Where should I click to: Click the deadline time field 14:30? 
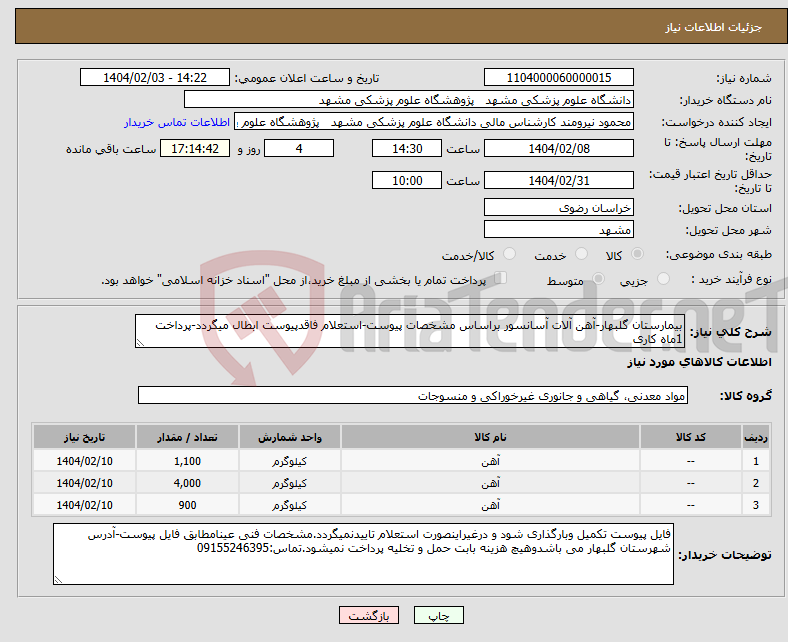(407, 148)
